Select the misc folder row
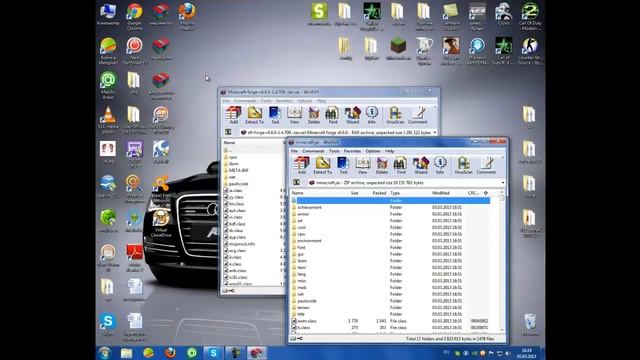Viewport: 640px width, 360px height. point(391,281)
